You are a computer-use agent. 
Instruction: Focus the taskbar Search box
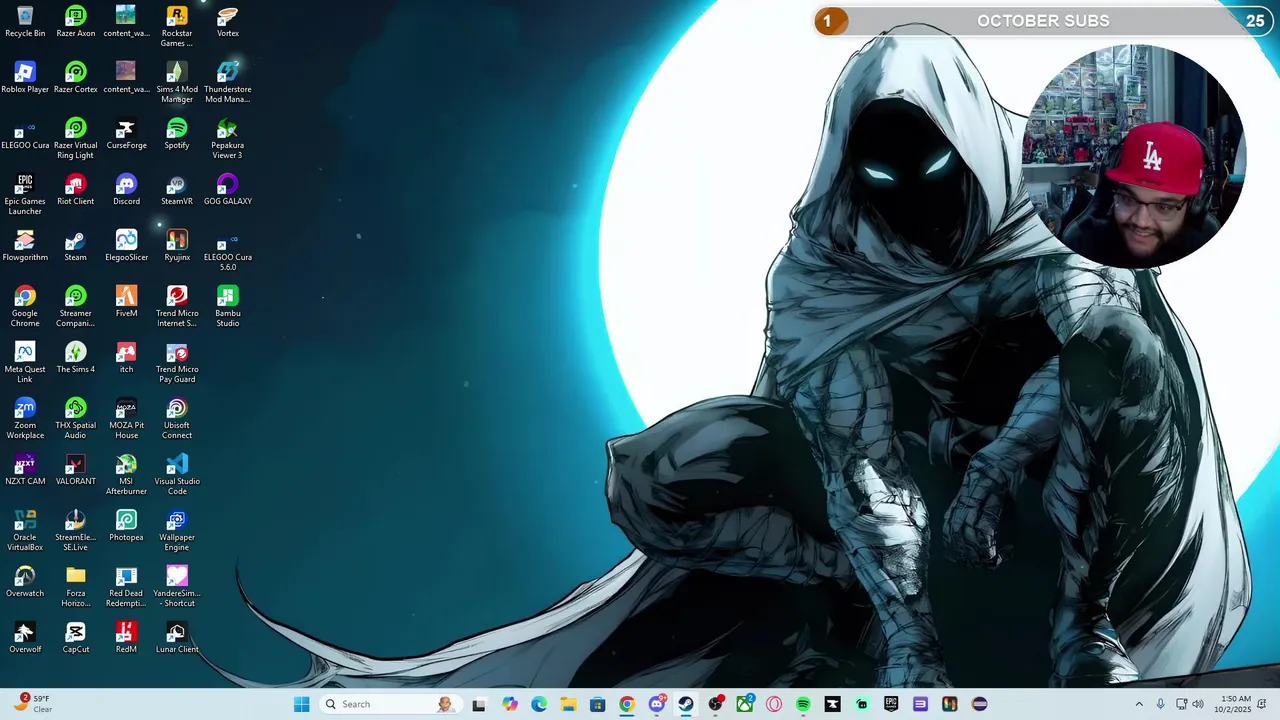(390, 704)
